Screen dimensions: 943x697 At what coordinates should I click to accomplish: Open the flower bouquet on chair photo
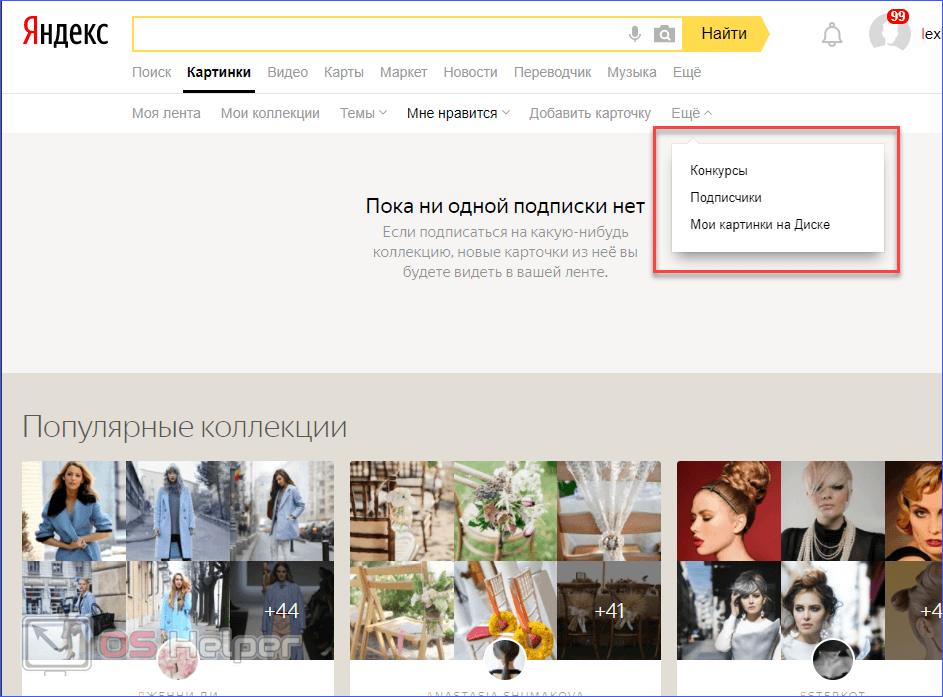coord(505,511)
